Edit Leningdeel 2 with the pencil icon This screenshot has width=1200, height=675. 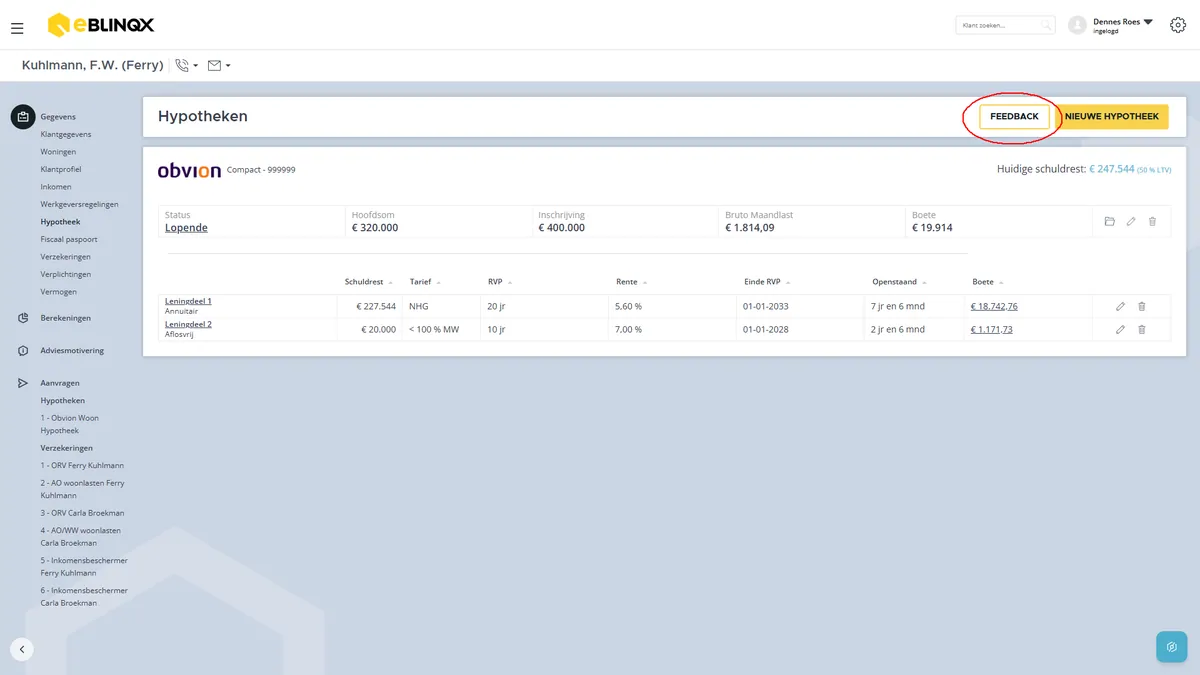(1120, 329)
